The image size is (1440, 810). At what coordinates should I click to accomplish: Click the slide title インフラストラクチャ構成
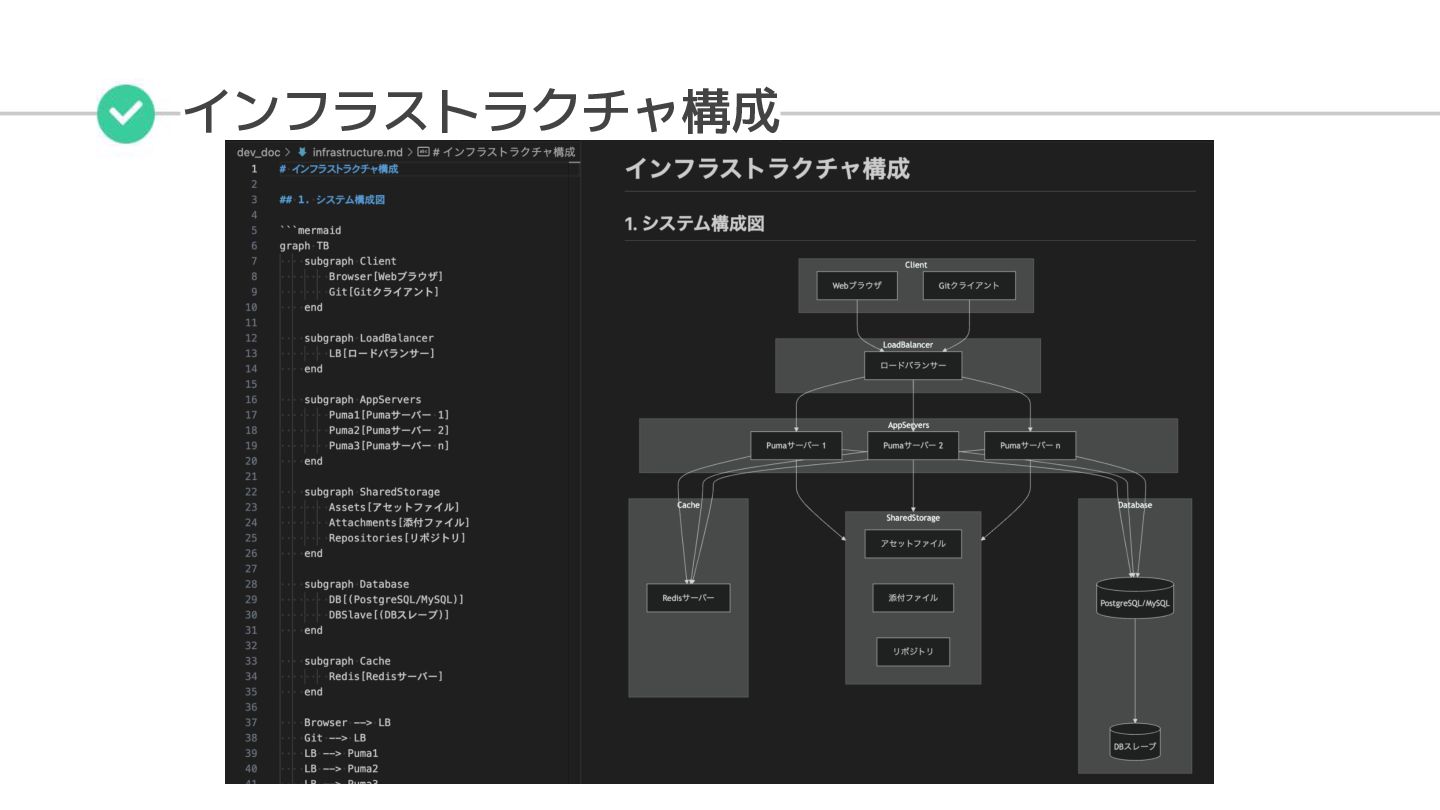482,112
